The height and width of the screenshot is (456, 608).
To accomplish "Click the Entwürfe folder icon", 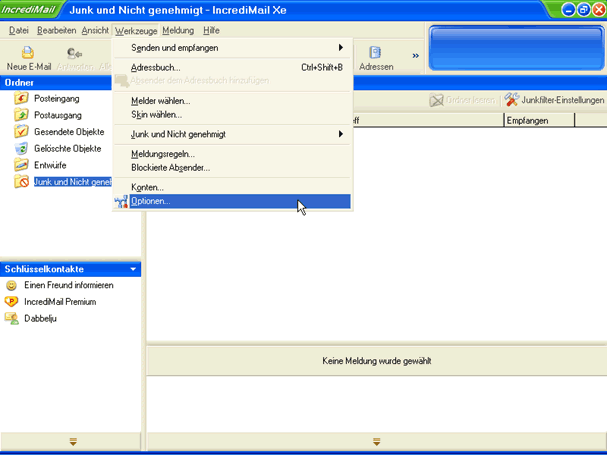I will [x=21, y=165].
